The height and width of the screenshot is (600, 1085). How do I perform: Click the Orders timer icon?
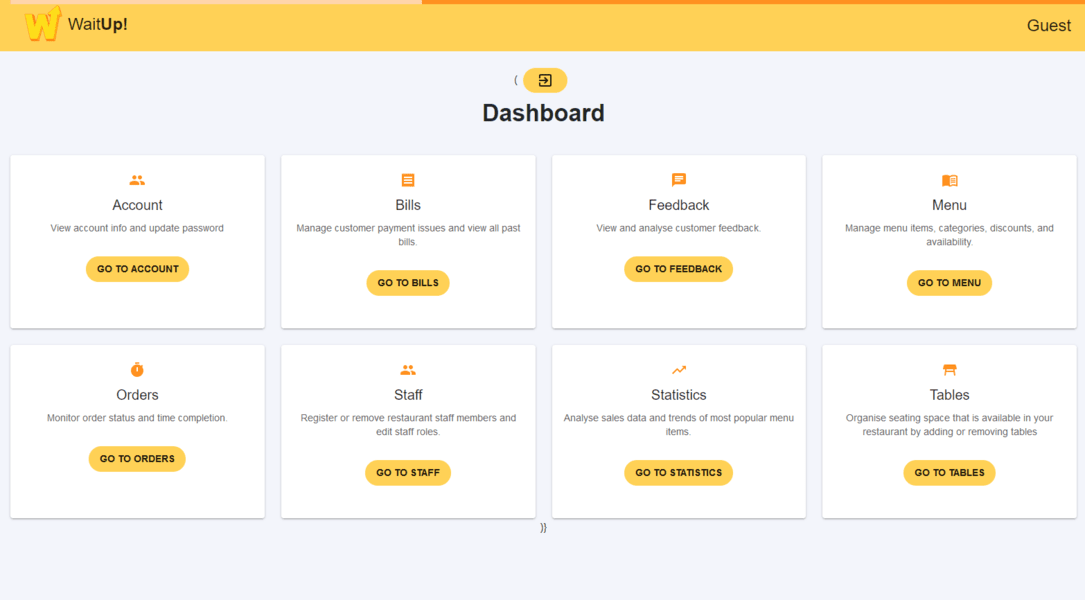tap(137, 370)
